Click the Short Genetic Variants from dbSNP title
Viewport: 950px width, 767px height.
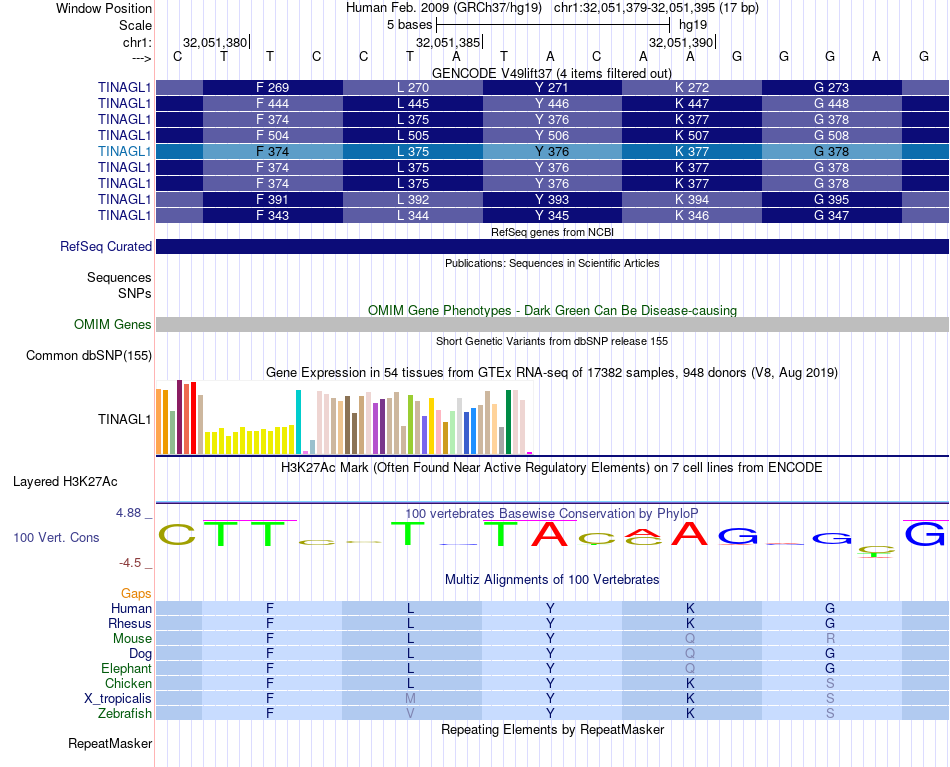[x=552, y=341]
